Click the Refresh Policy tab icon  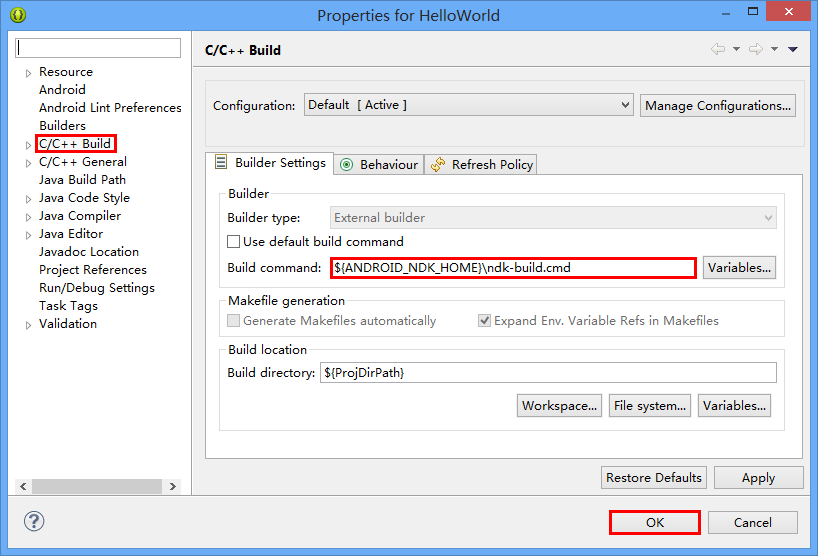[438, 165]
